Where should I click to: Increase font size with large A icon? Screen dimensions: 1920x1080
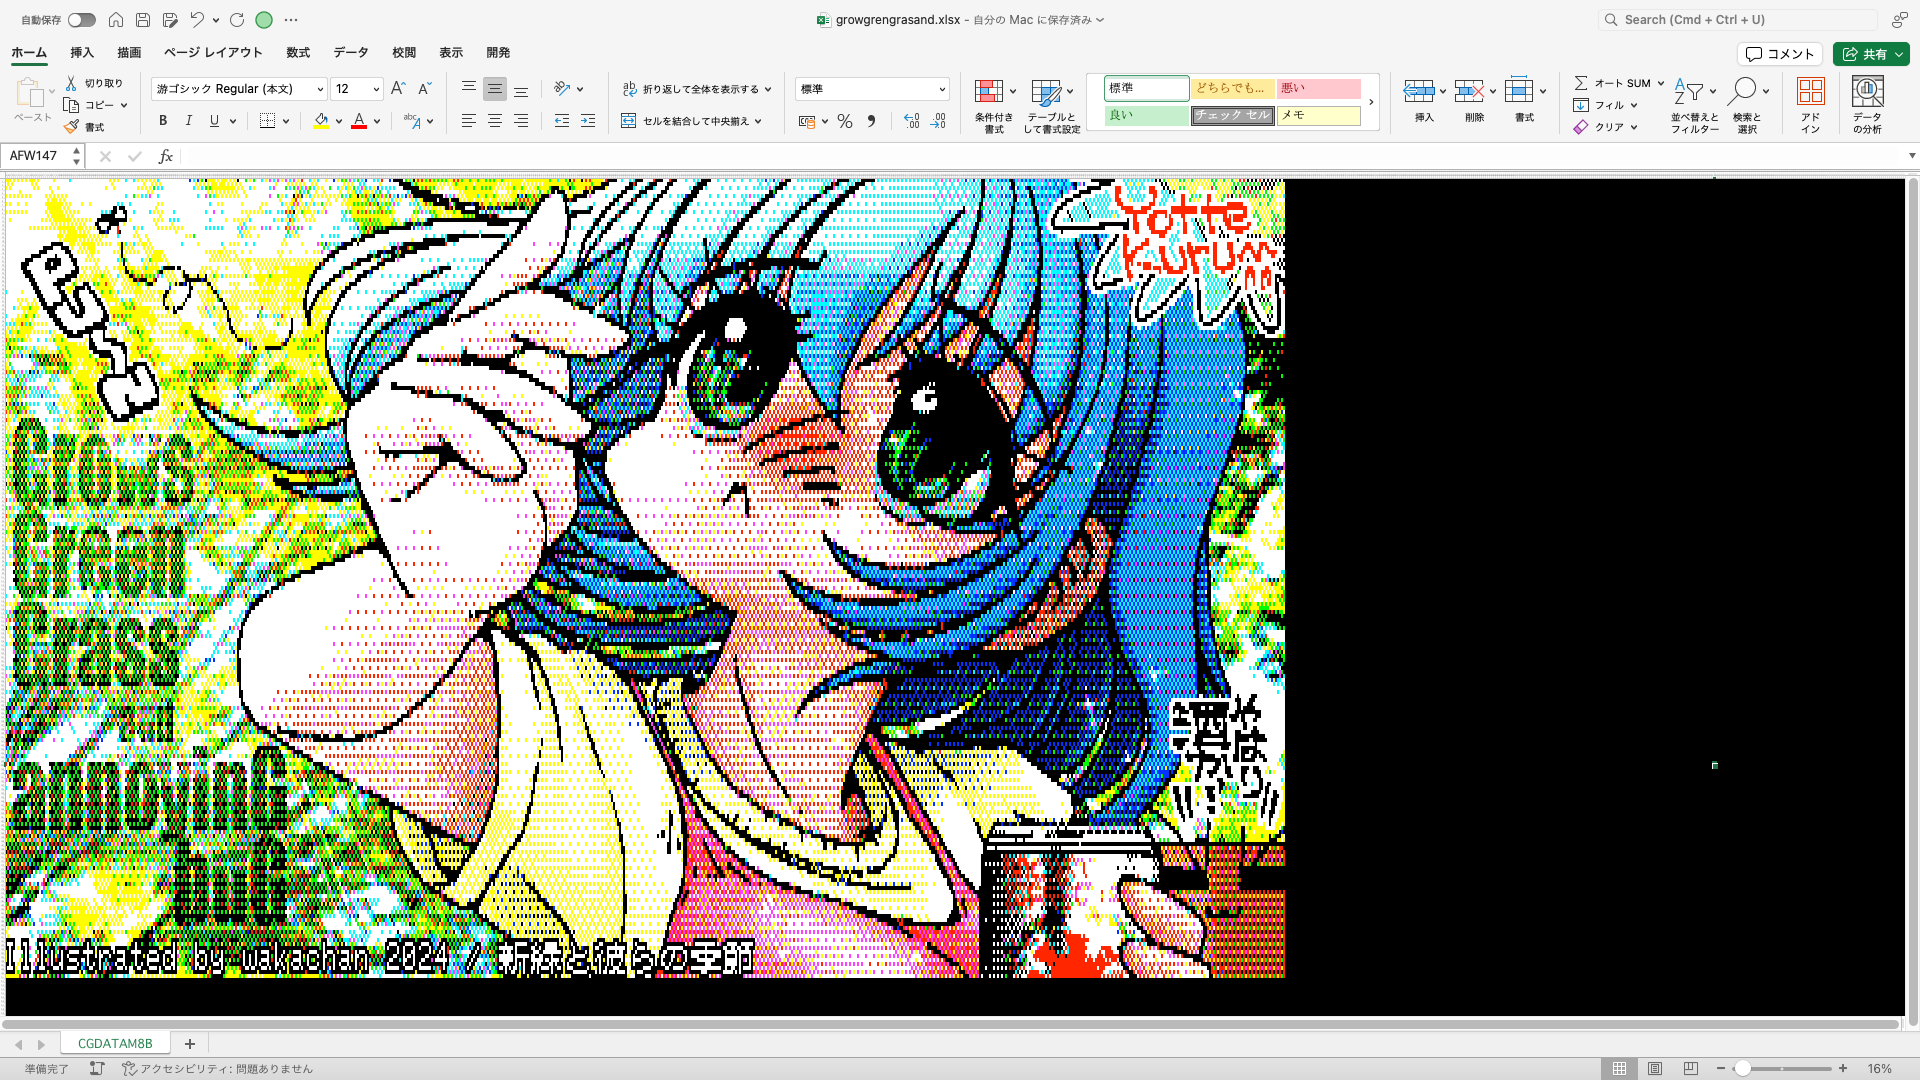tap(398, 89)
